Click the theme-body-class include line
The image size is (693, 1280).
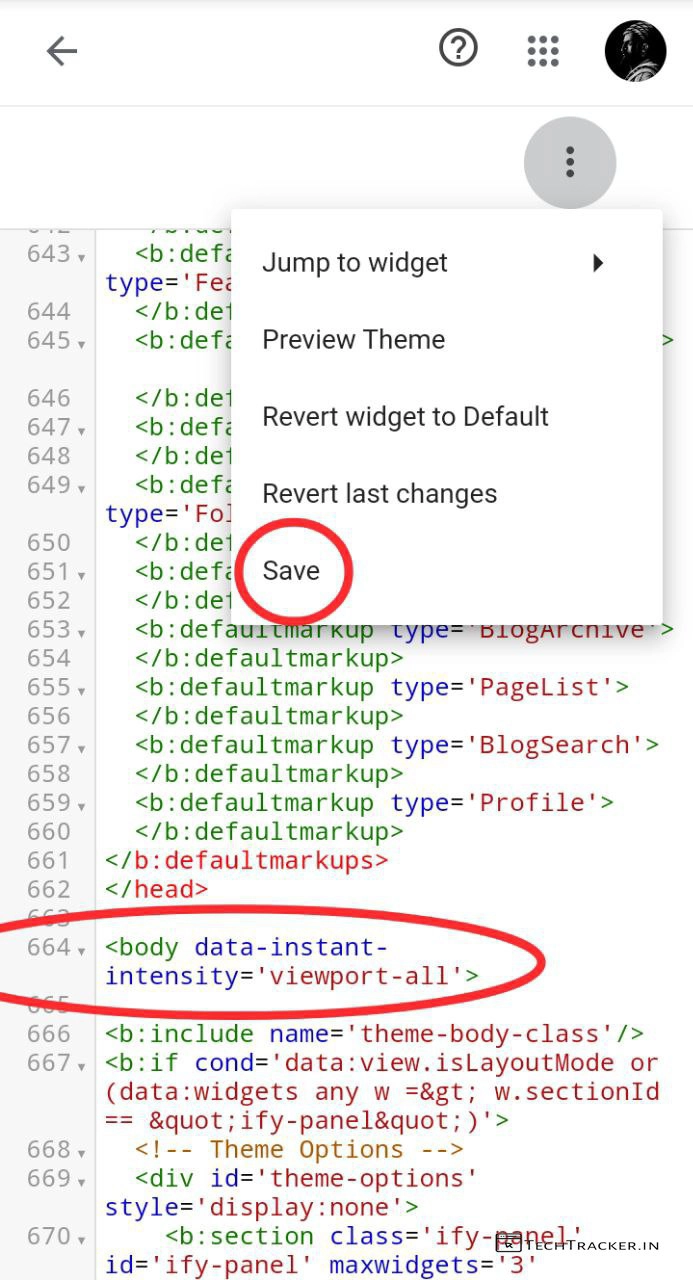click(x=373, y=1034)
